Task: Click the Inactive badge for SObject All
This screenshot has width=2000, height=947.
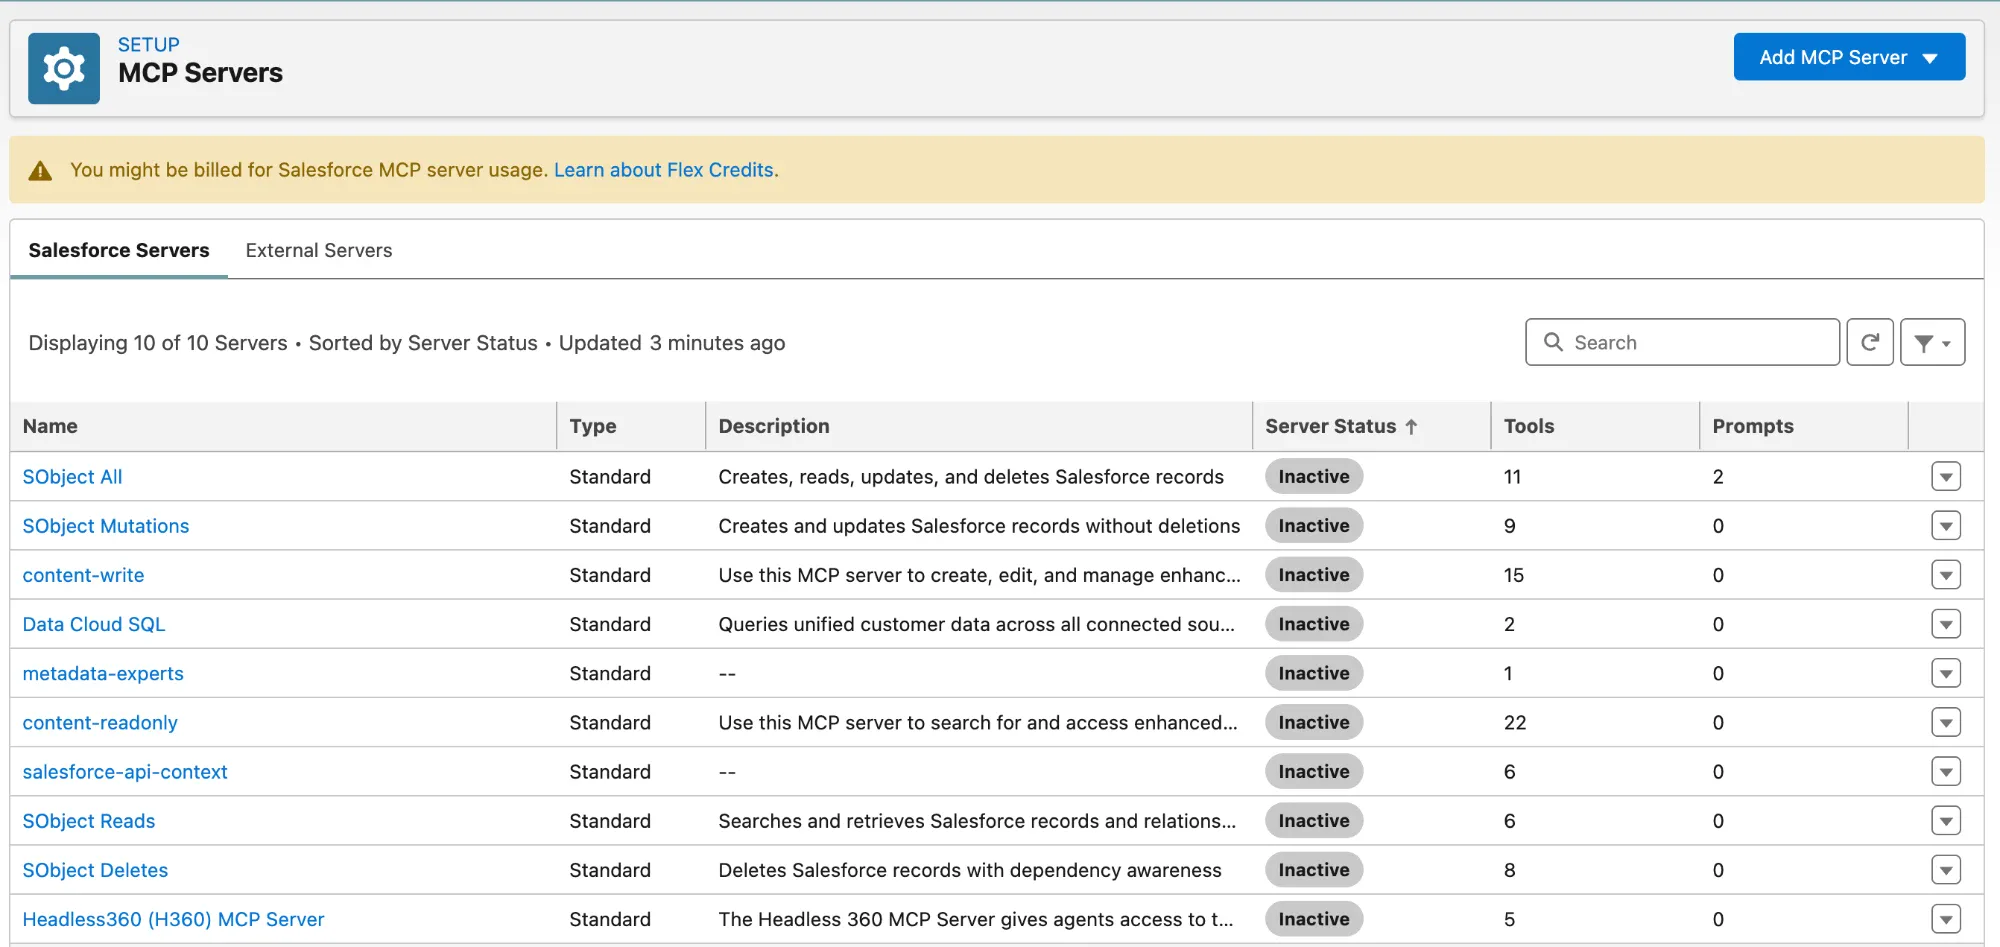Action: 1313,477
